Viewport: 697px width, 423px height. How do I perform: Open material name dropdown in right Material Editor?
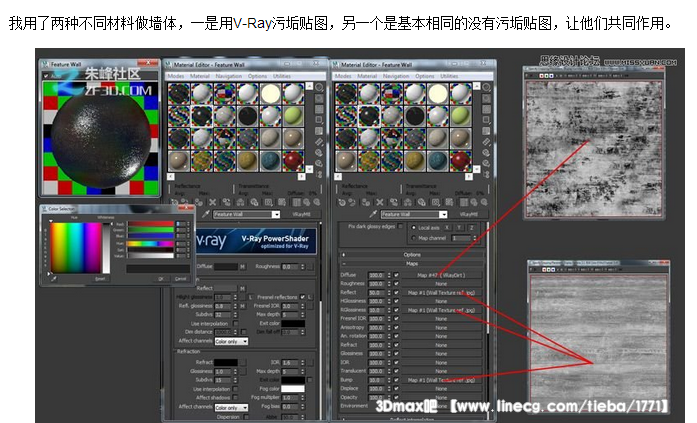tap(443, 215)
